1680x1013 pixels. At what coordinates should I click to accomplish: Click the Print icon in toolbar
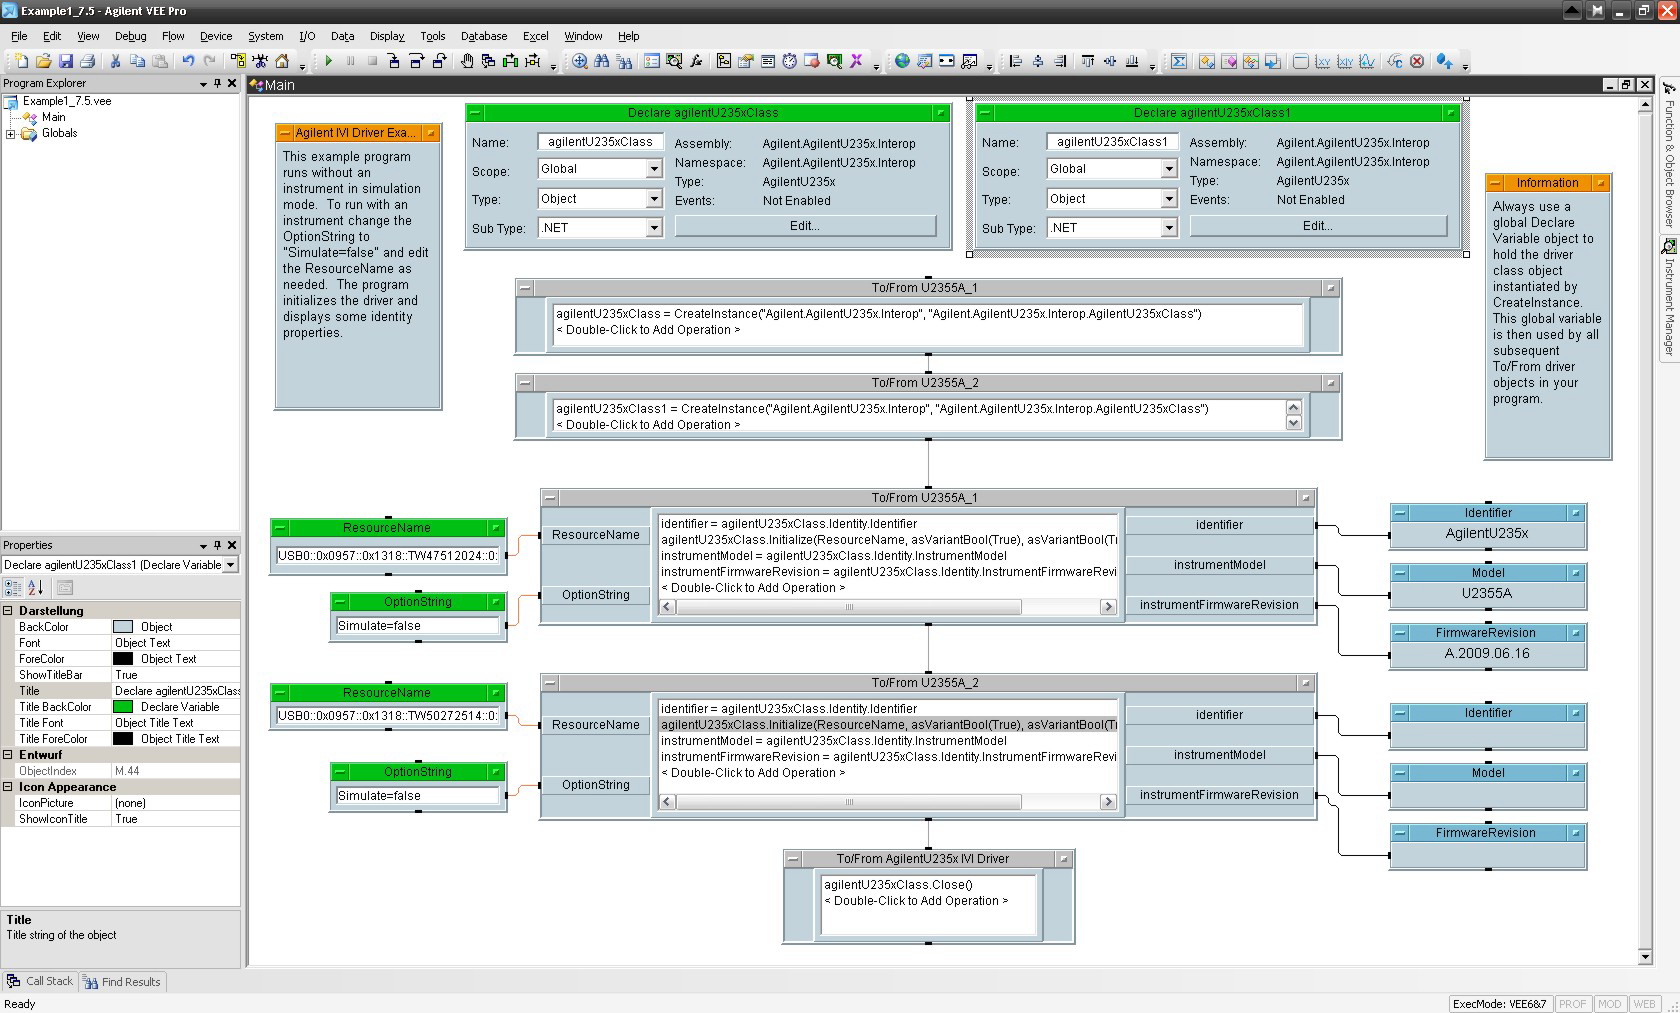pos(87,61)
